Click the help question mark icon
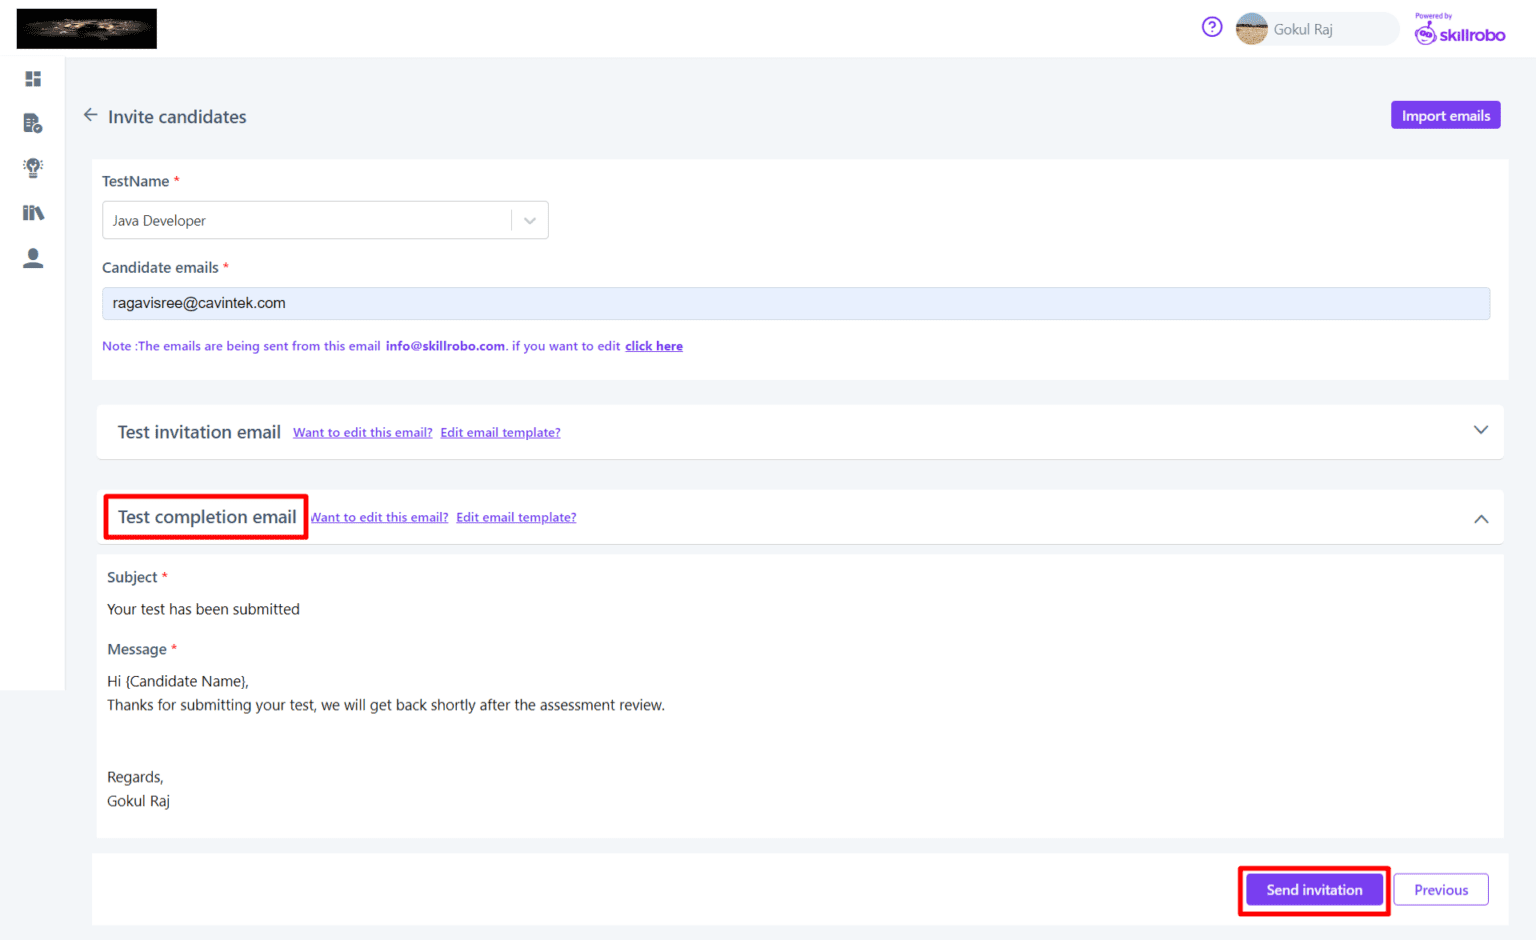 click(x=1211, y=27)
